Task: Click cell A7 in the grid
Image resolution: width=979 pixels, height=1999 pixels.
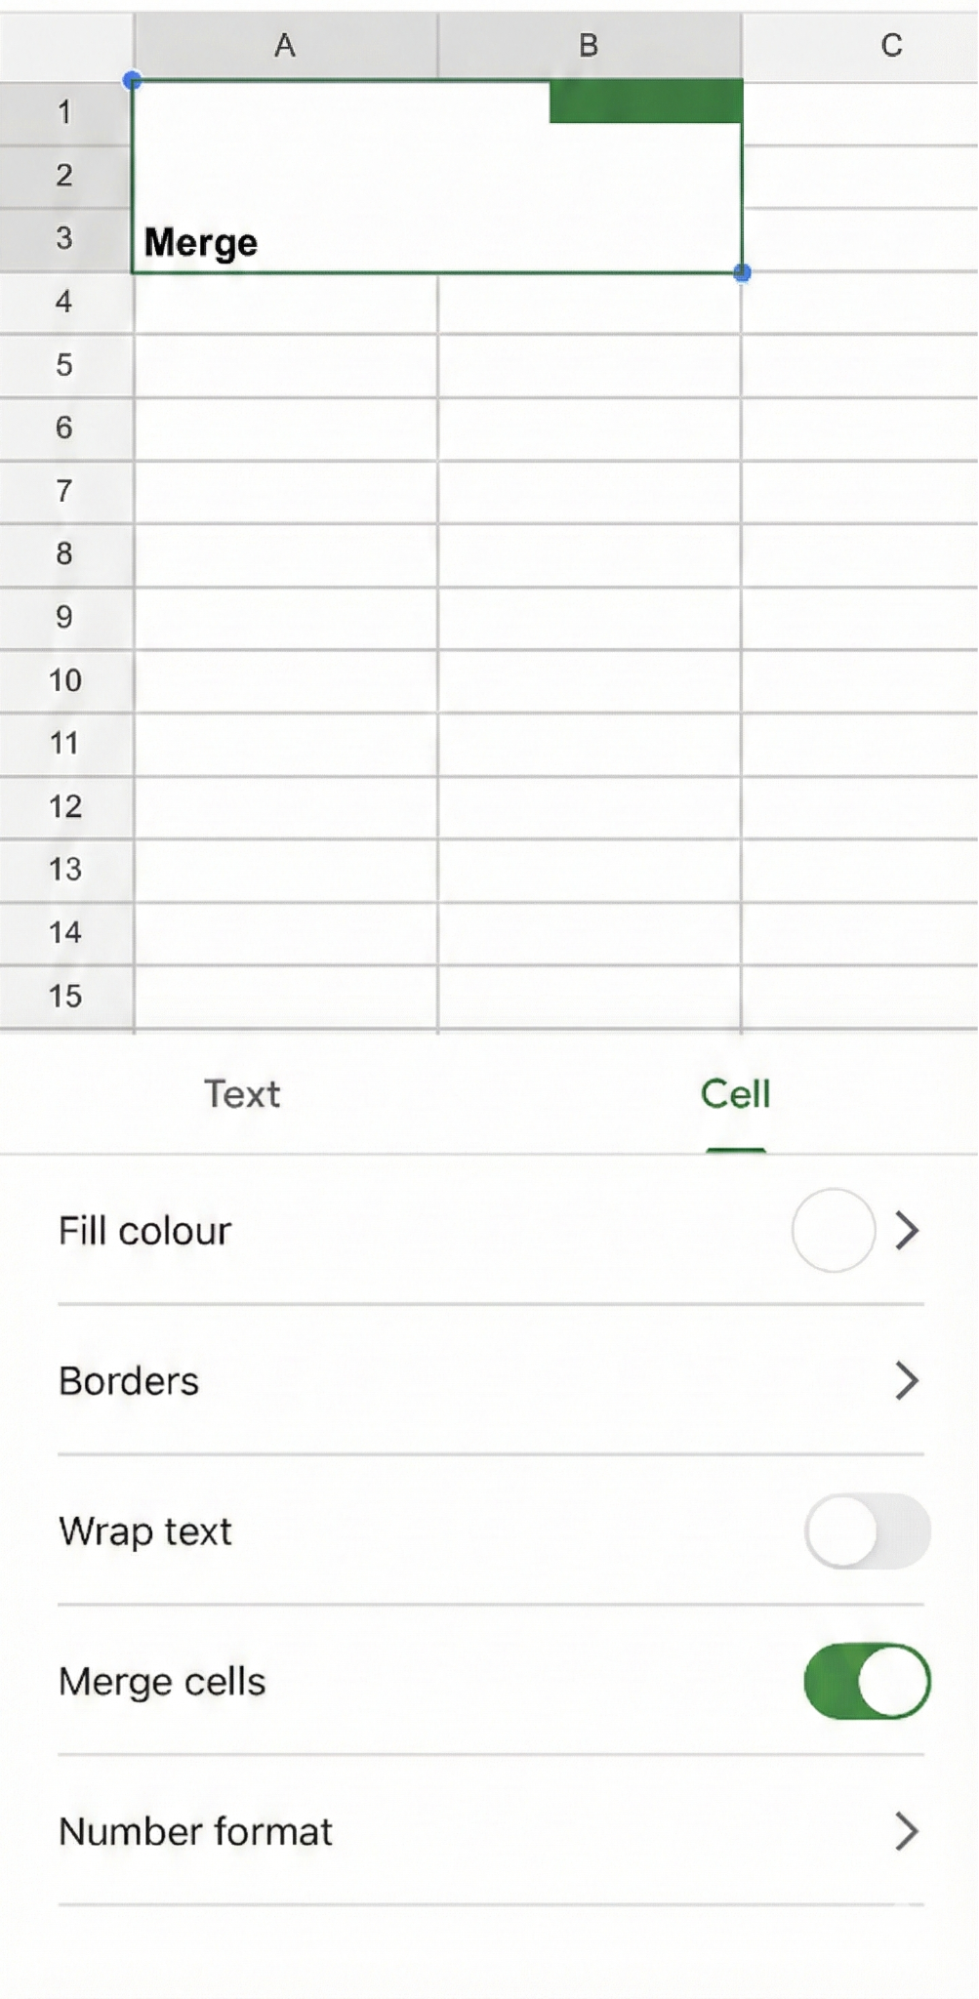Action: pos(285,490)
